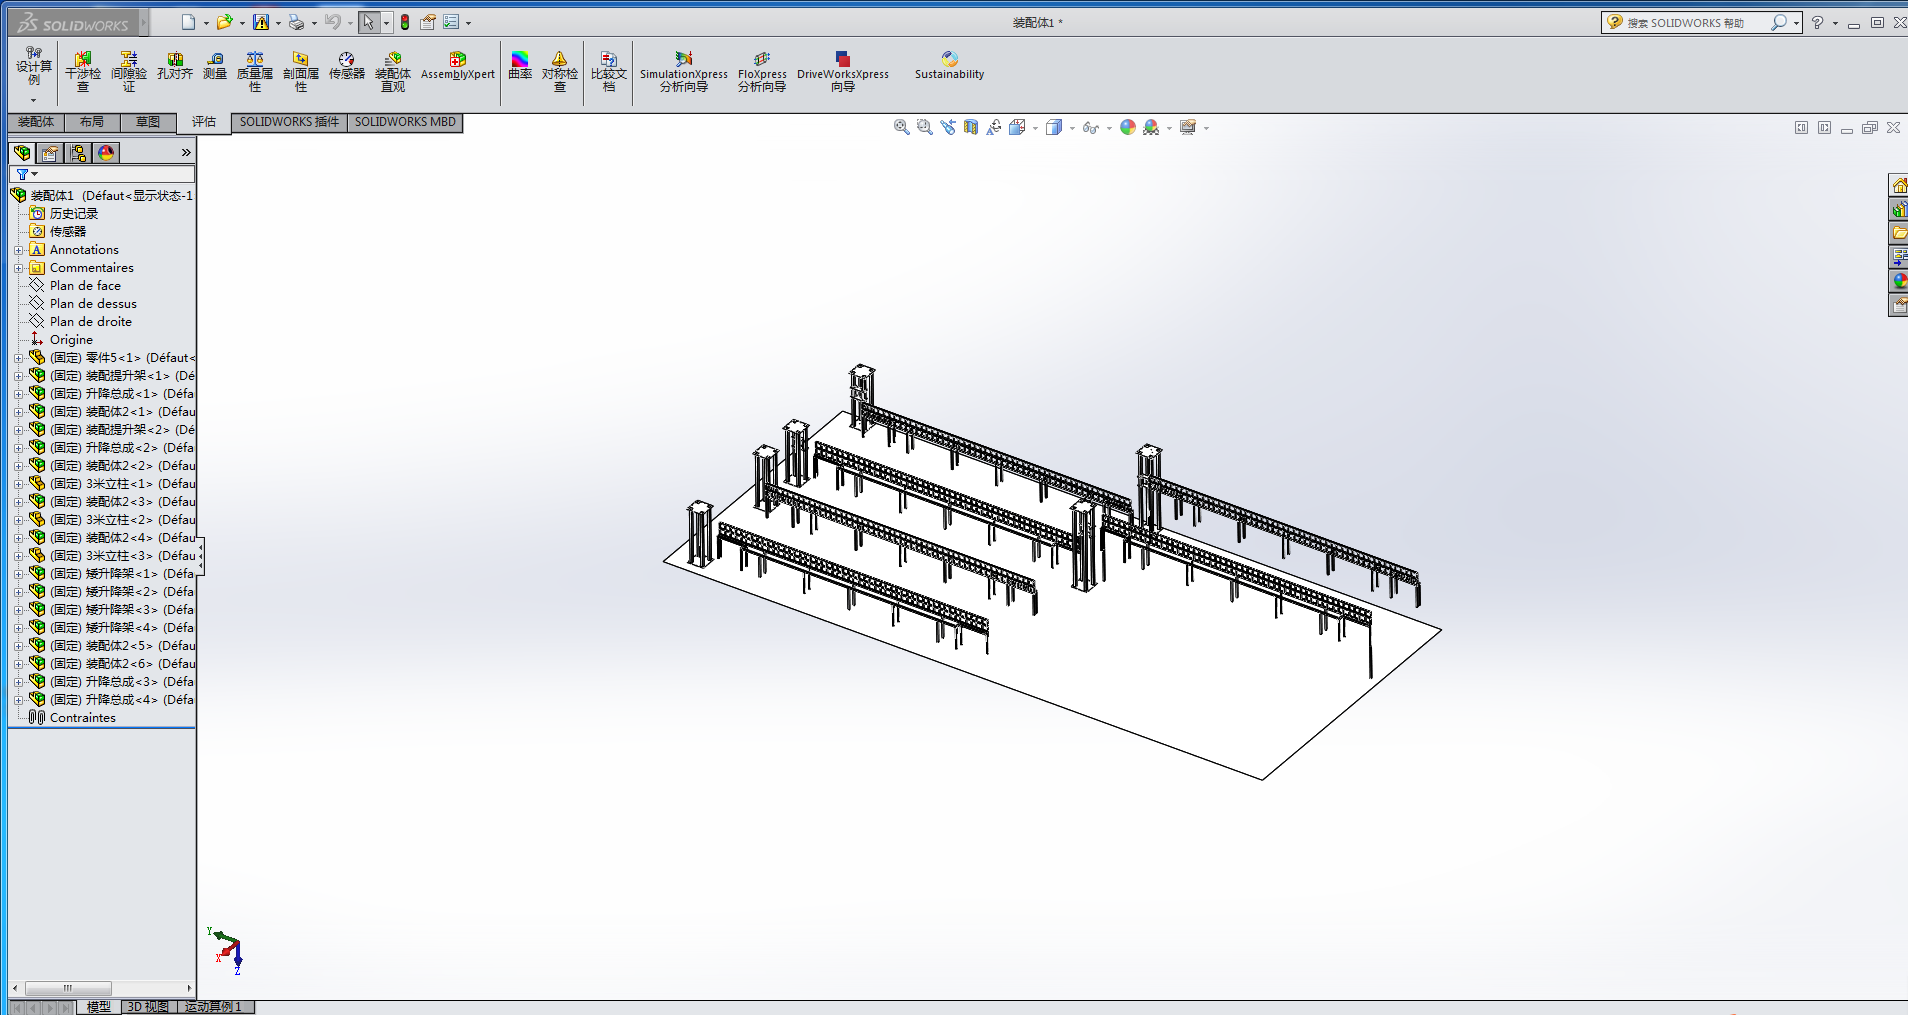
Task: Launch SimulationXpress 分析向导
Action: (x=684, y=71)
